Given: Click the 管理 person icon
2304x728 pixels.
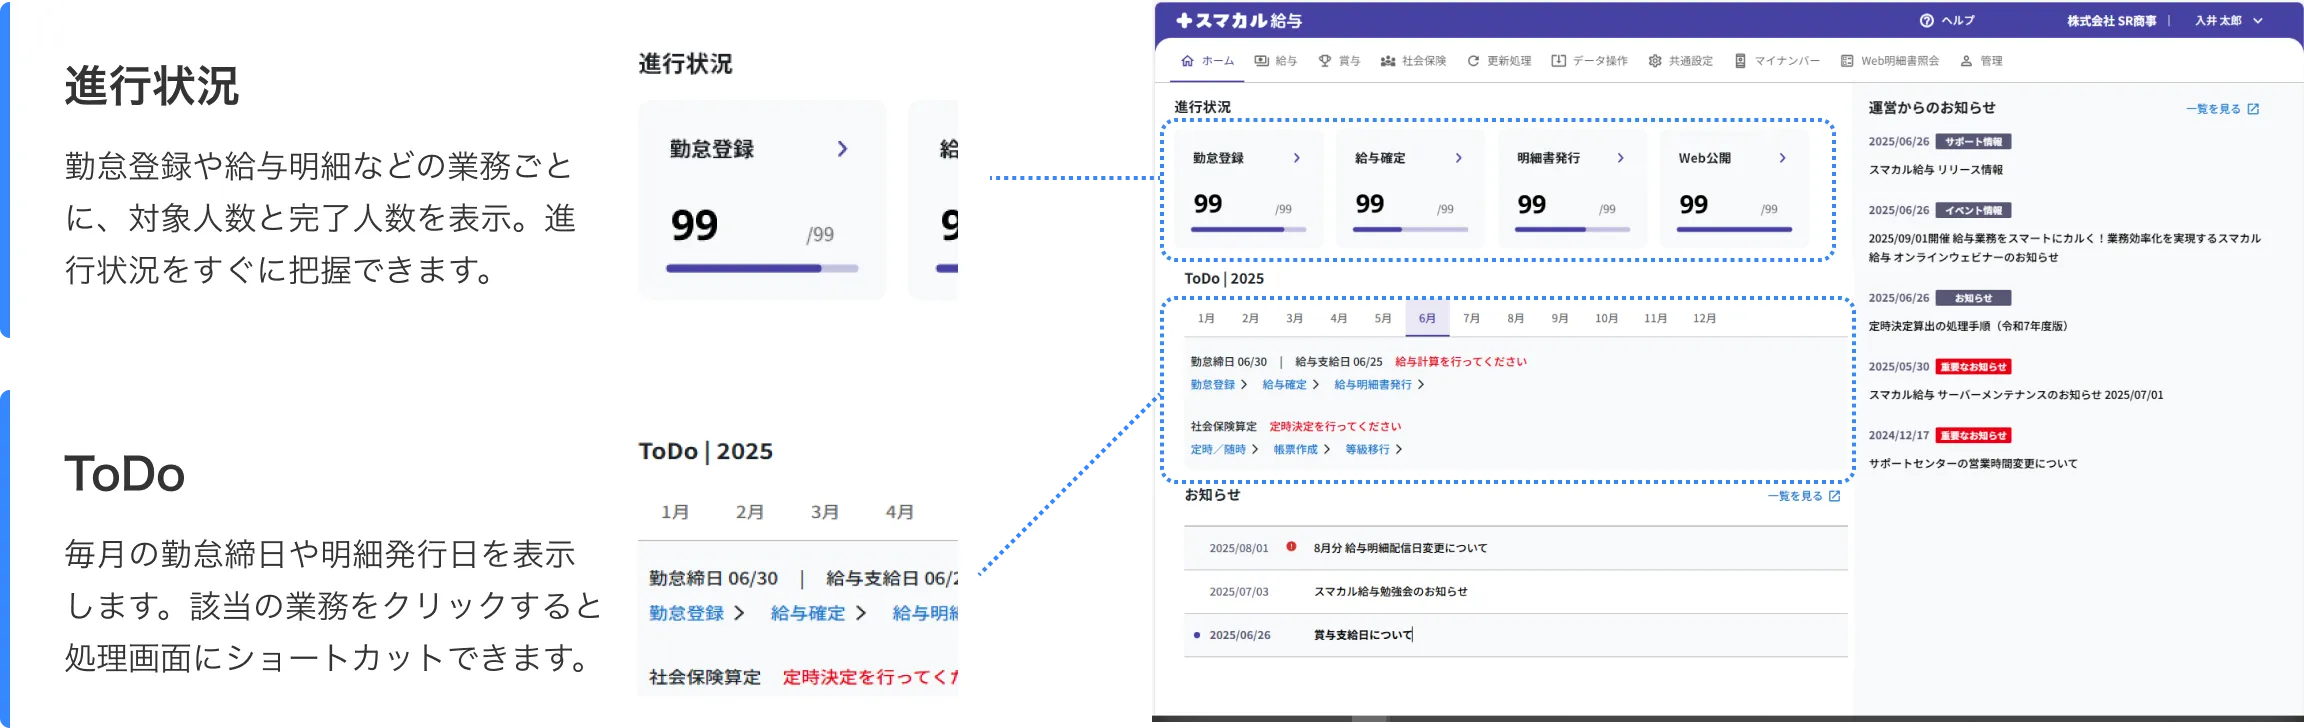Looking at the screenshot, I should point(1966,61).
